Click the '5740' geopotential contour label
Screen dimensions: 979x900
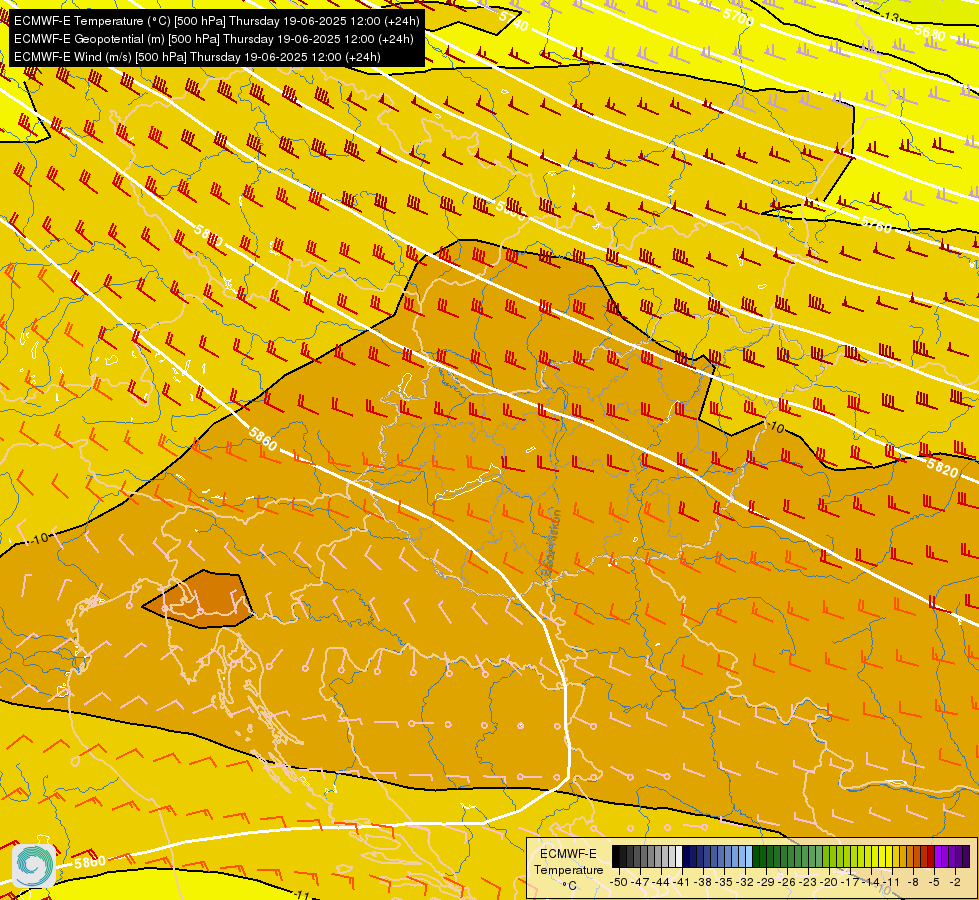(514, 21)
